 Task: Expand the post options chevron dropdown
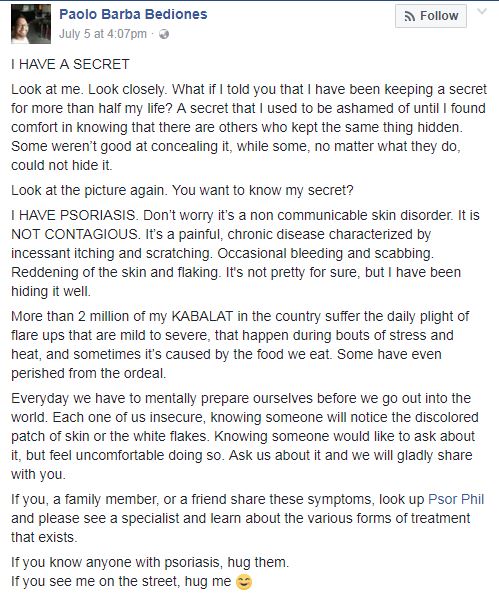click(x=482, y=11)
